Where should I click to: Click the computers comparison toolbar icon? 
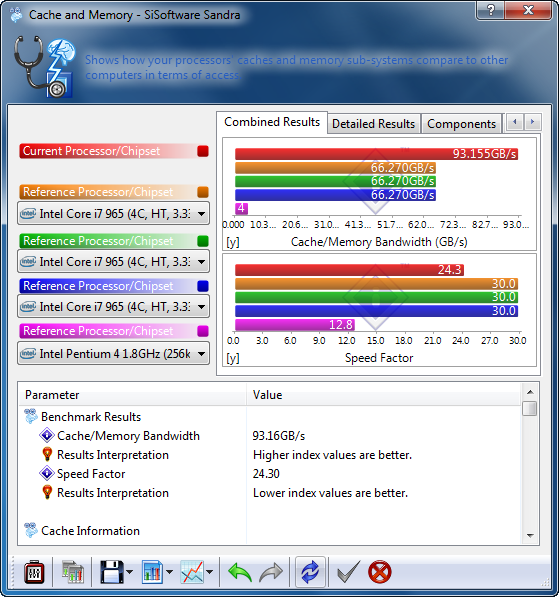73,572
